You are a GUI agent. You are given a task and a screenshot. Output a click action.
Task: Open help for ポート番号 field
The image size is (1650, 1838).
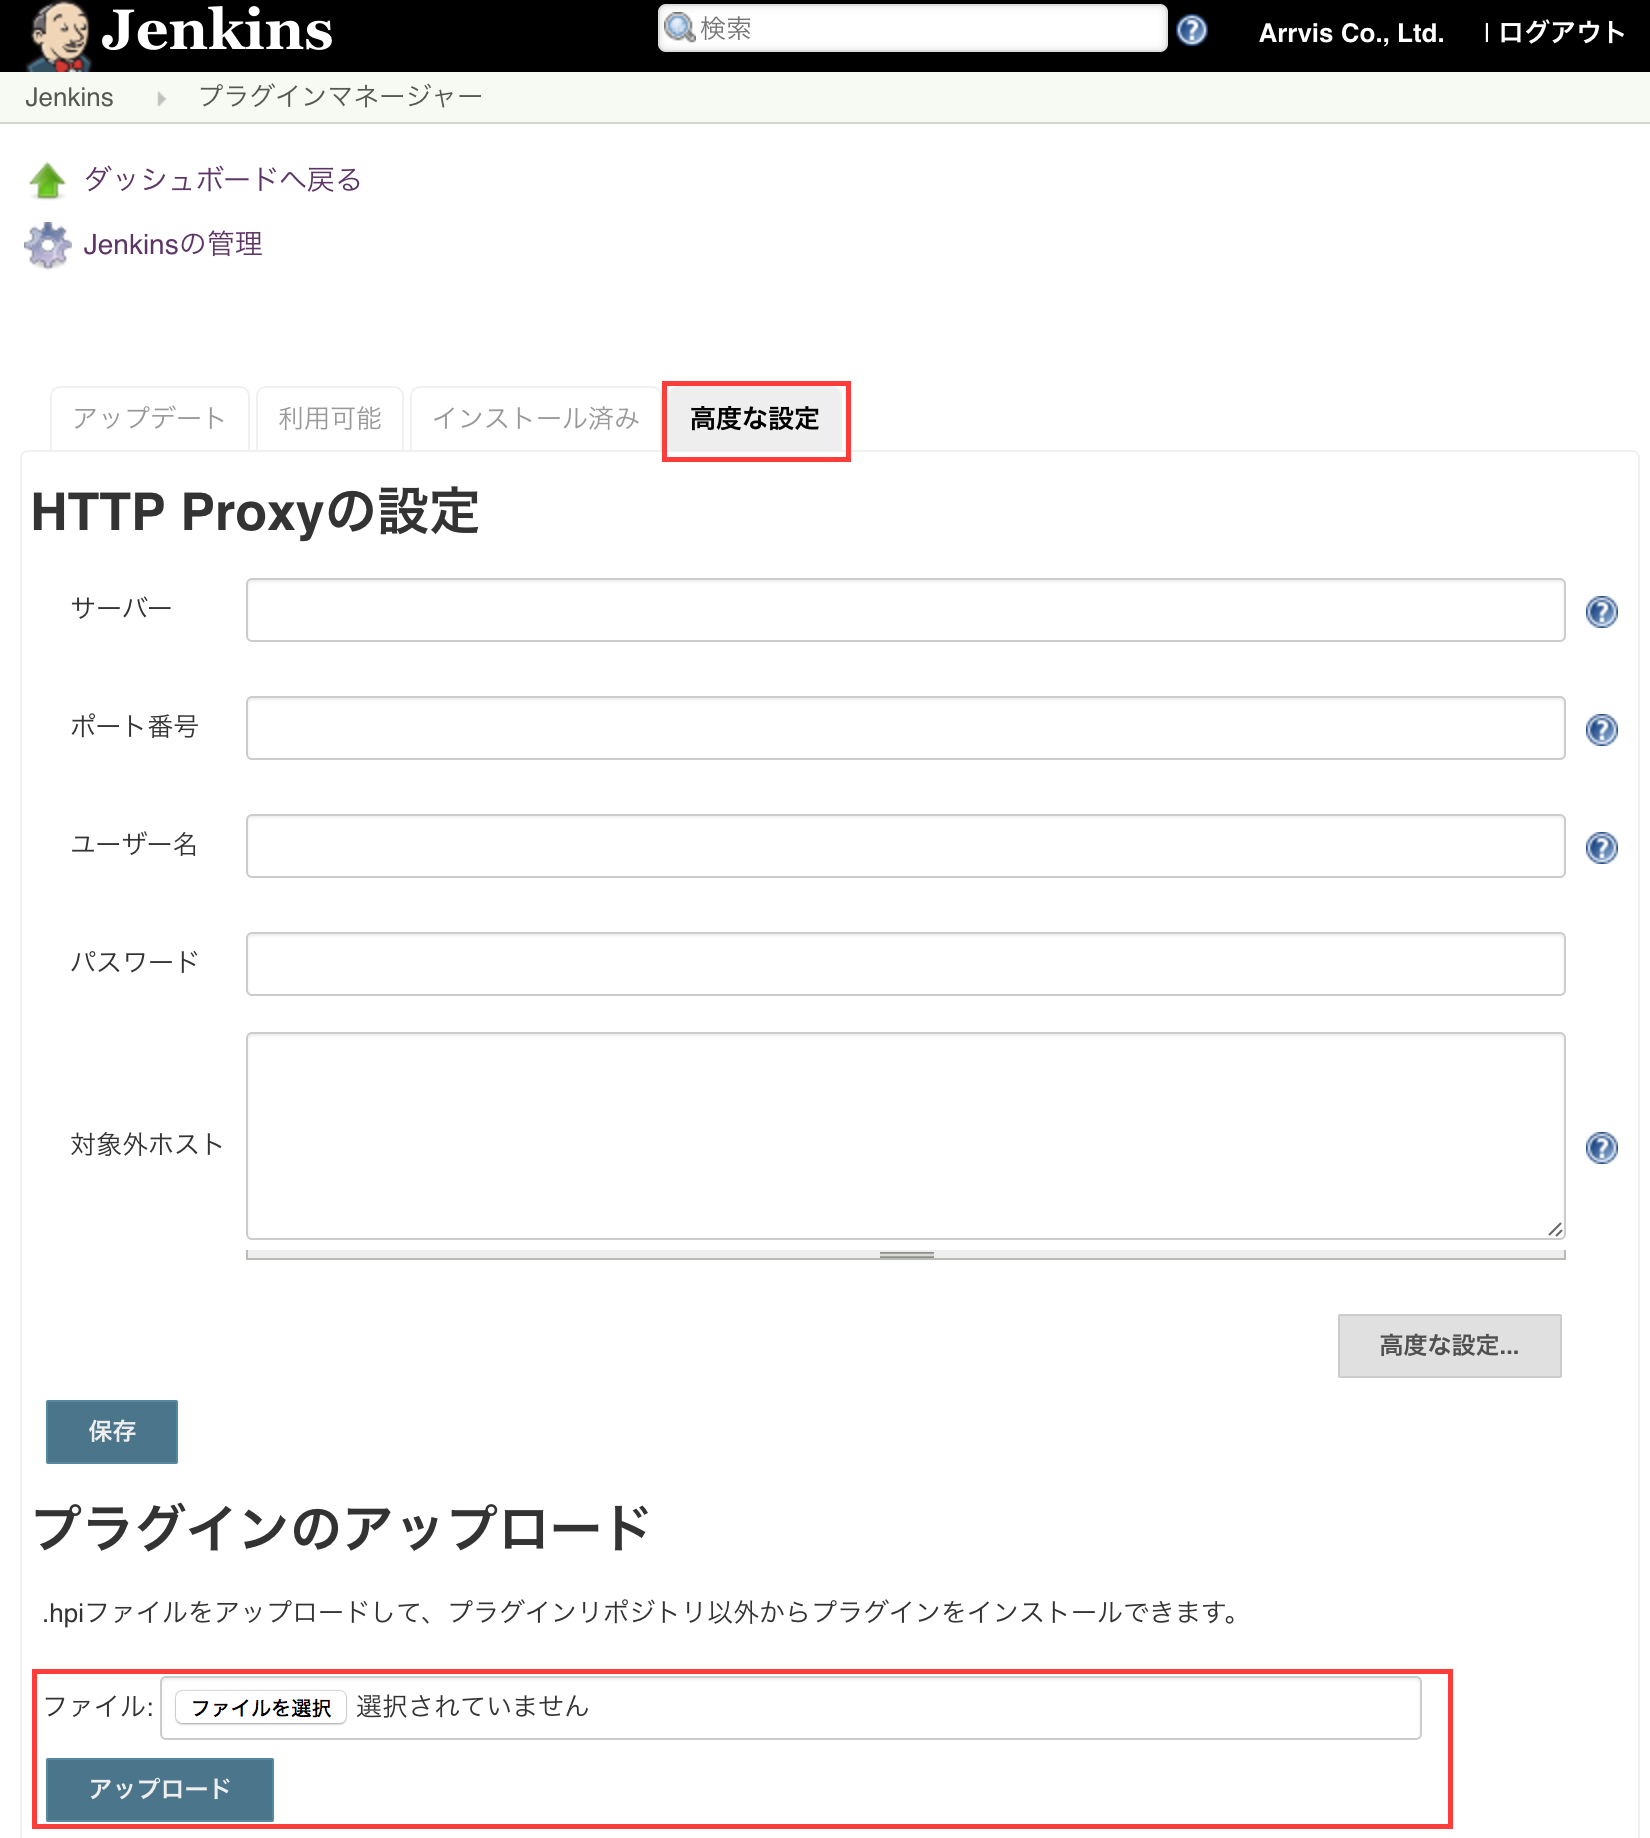[x=1602, y=729]
